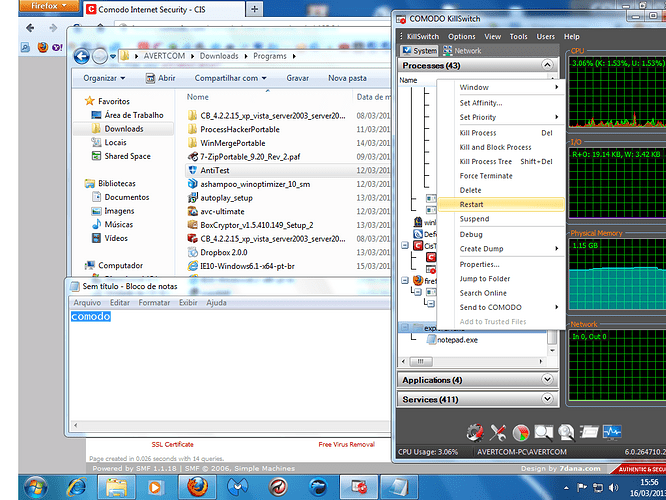Open a new Firefox tab
The height and width of the screenshot is (500, 666).
coord(254,9)
